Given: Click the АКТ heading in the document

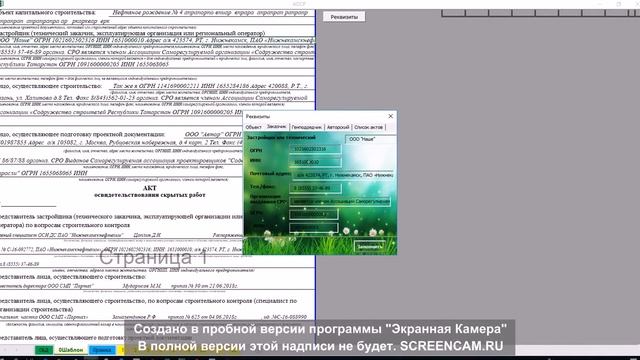Looking at the screenshot, I should click(x=150, y=188).
